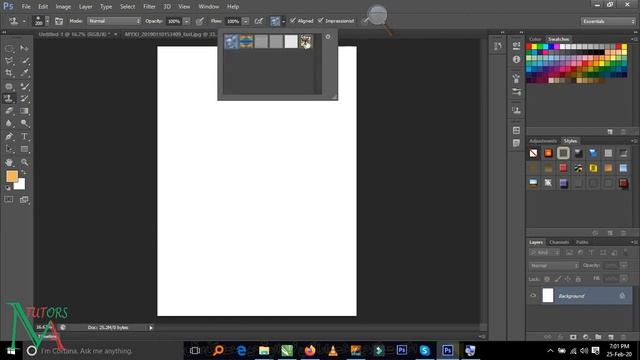Toggle Quick Mask mode

(x=9, y=200)
